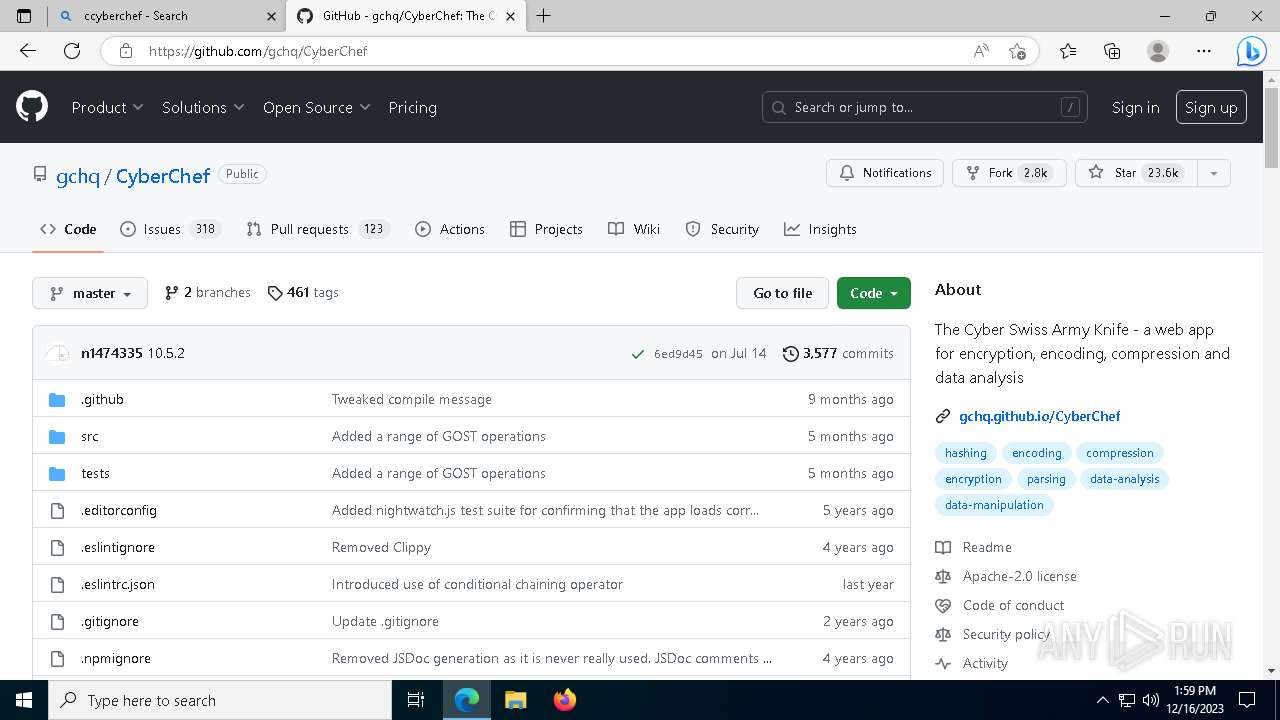The width and height of the screenshot is (1280, 720).
Task: Click Go to file button
Action: (782, 293)
